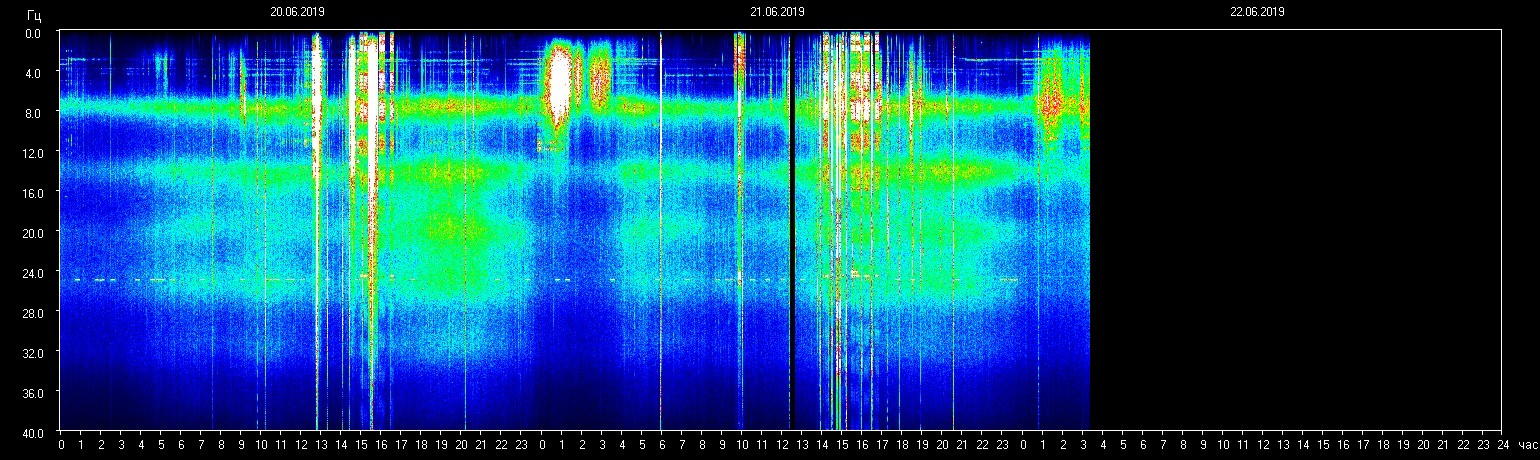Image resolution: width=1540 pixels, height=460 pixels.
Task: Click the 21.06.2019 date label
Action: [777, 12]
